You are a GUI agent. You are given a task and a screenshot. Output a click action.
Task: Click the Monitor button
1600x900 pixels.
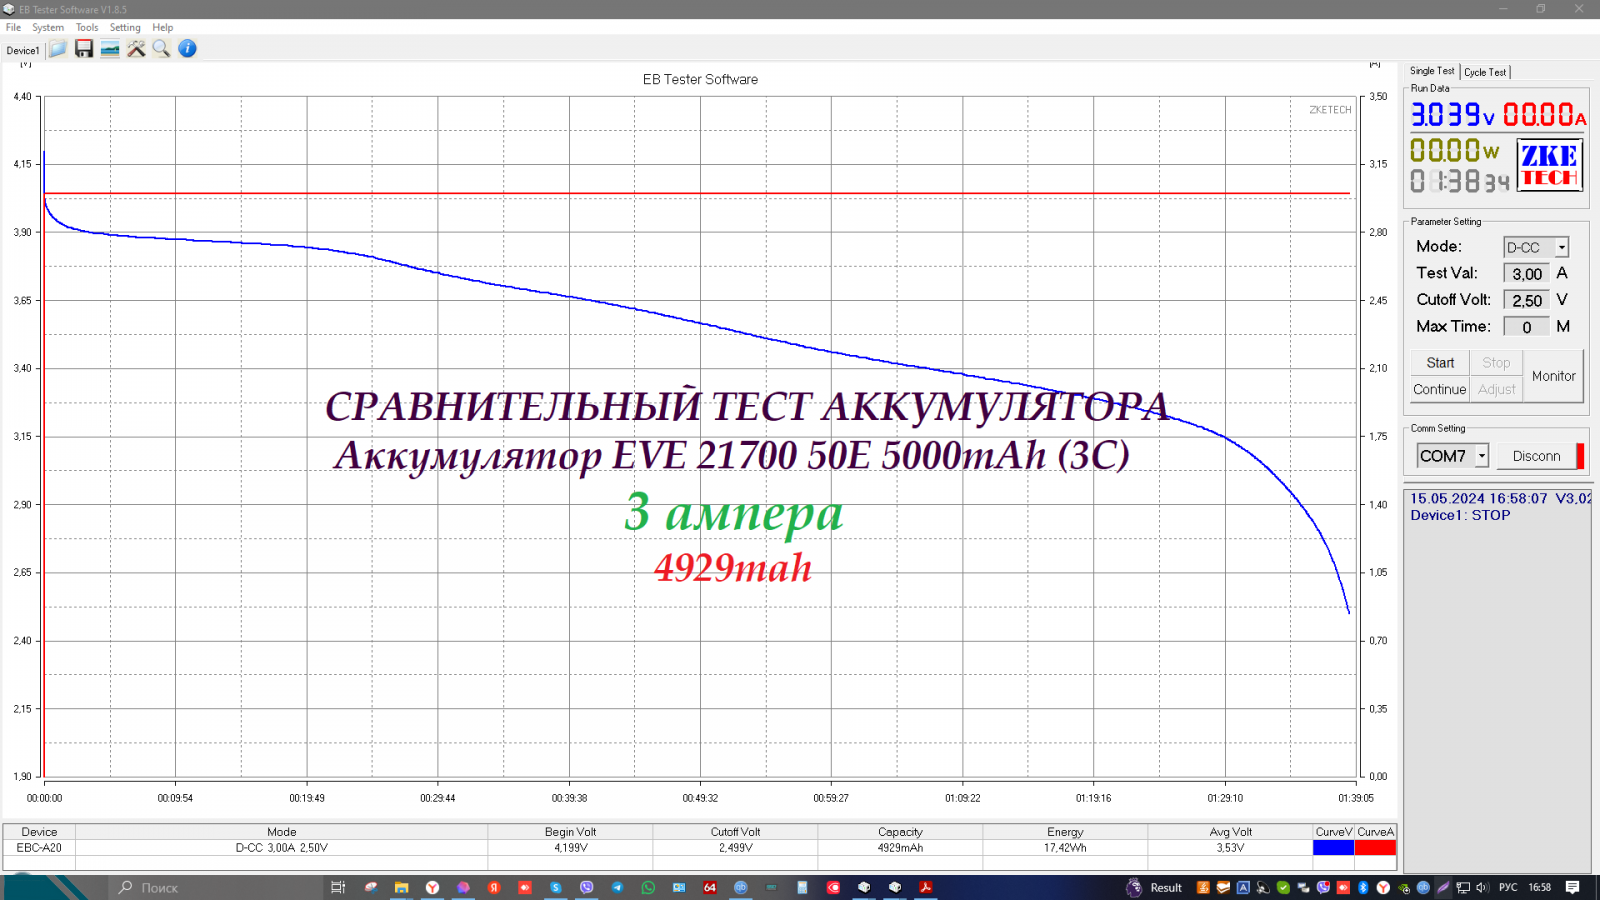click(1553, 376)
